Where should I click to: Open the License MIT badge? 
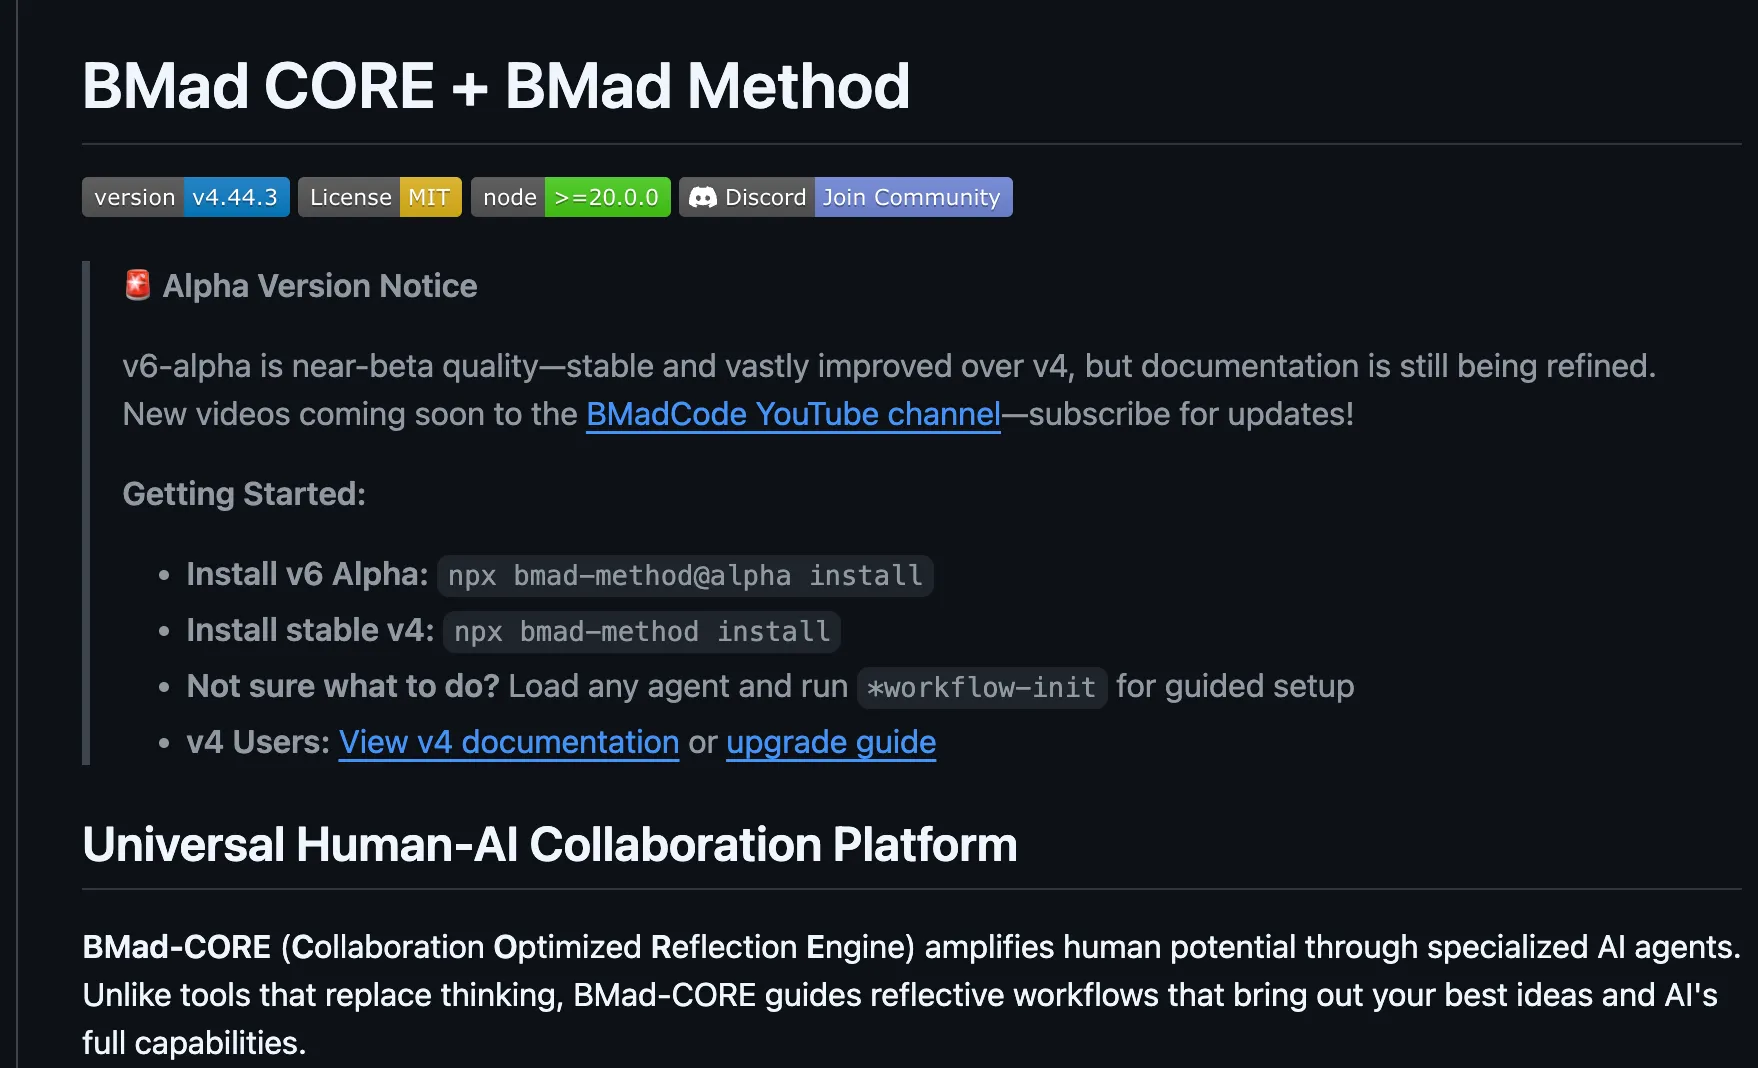[x=379, y=197]
